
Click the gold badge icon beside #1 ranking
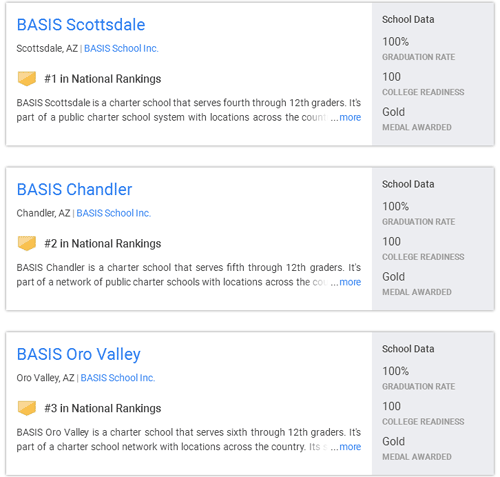(27, 79)
